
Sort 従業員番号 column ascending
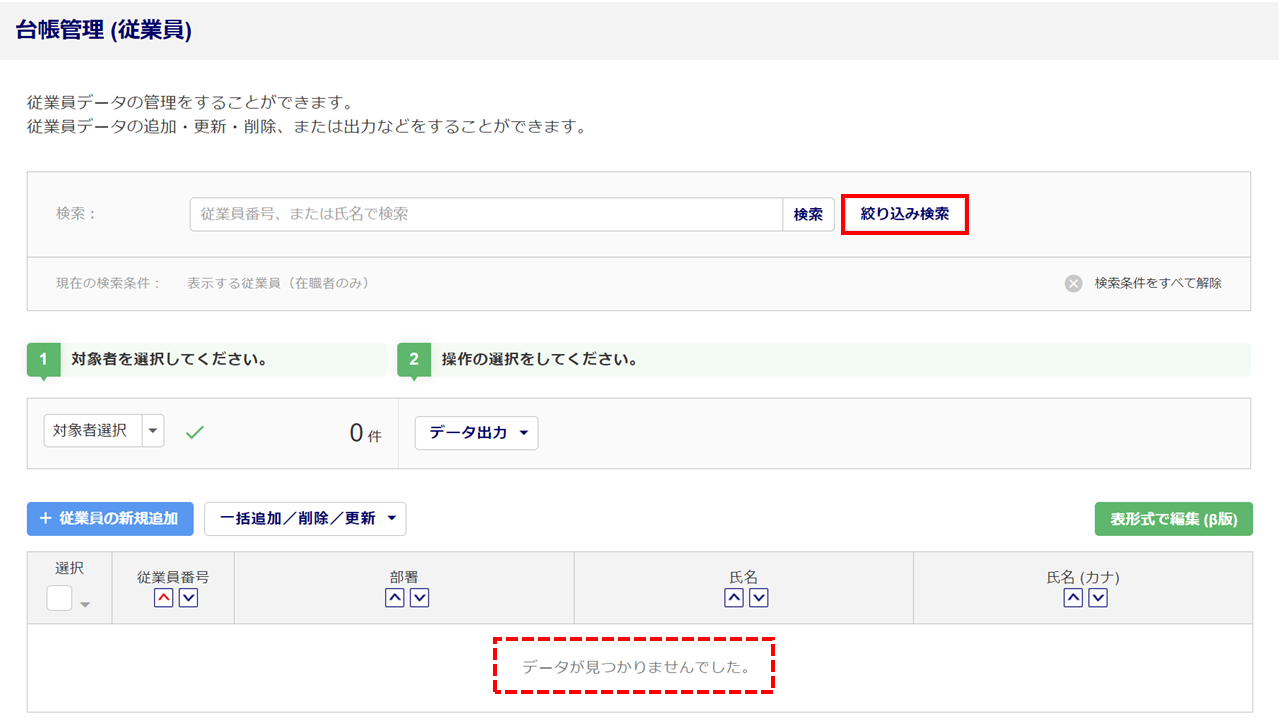pyautogui.click(x=163, y=597)
